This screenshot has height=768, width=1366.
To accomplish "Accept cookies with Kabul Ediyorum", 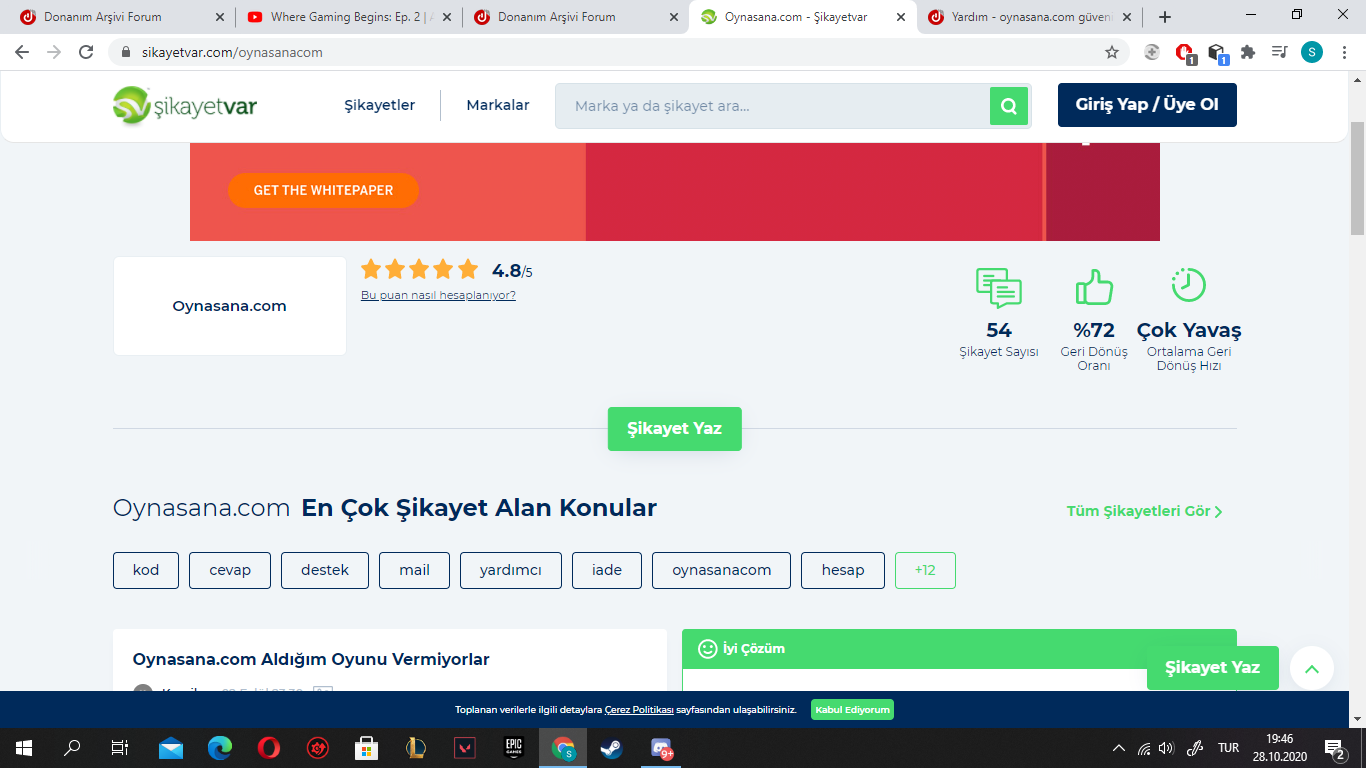I will pyautogui.click(x=852, y=710).
